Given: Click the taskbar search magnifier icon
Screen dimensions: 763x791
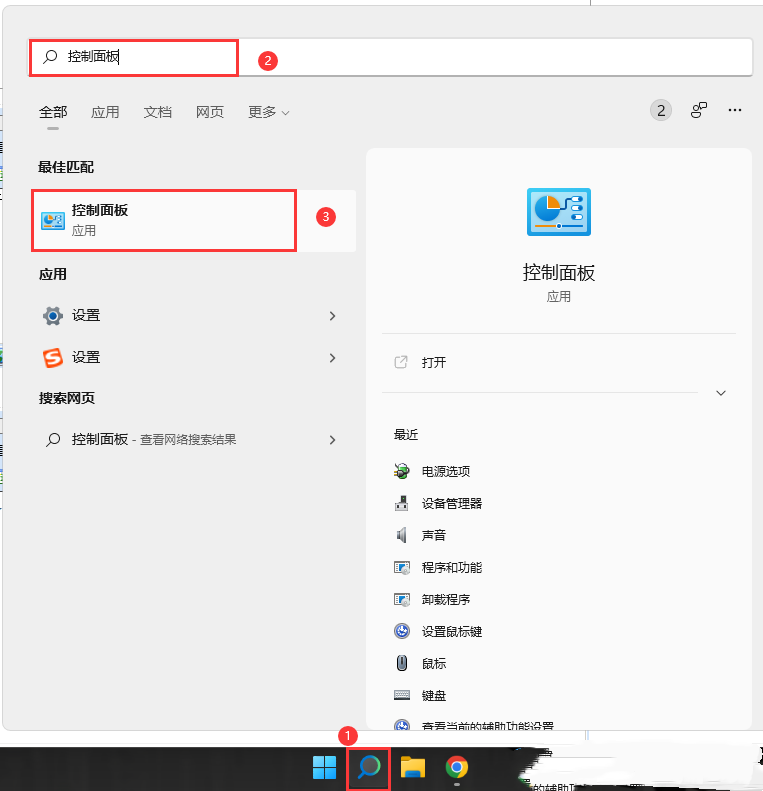Looking at the screenshot, I should [x=369, y=767].
